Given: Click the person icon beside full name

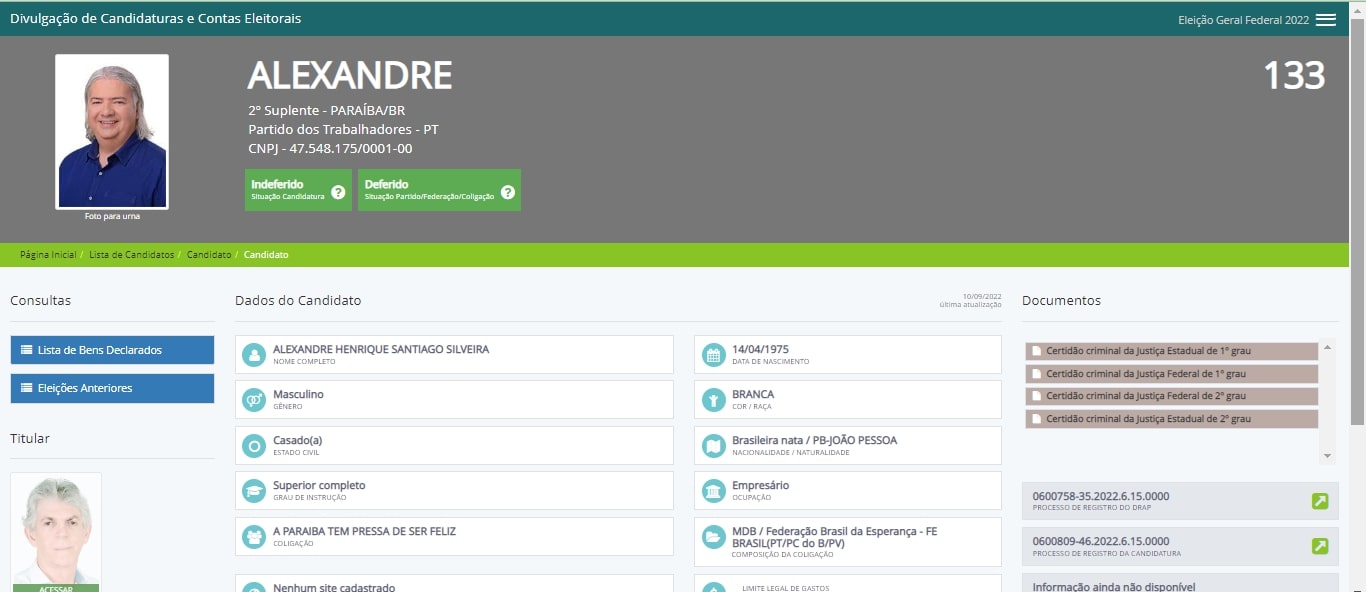Looking at the screenshot, I should (254, 355).
